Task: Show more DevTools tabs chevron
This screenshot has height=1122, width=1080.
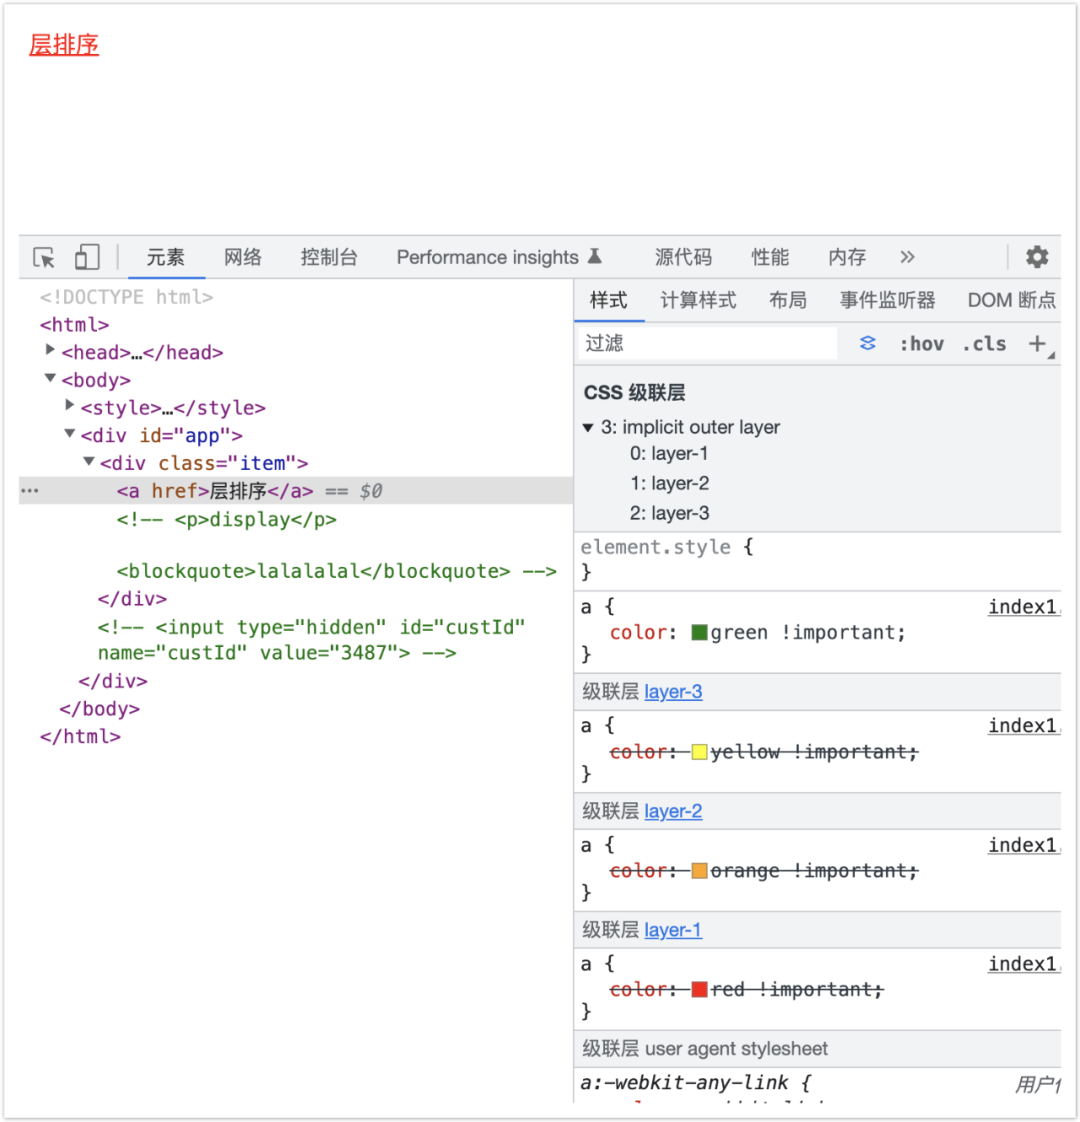Action: tap(907, 257)
